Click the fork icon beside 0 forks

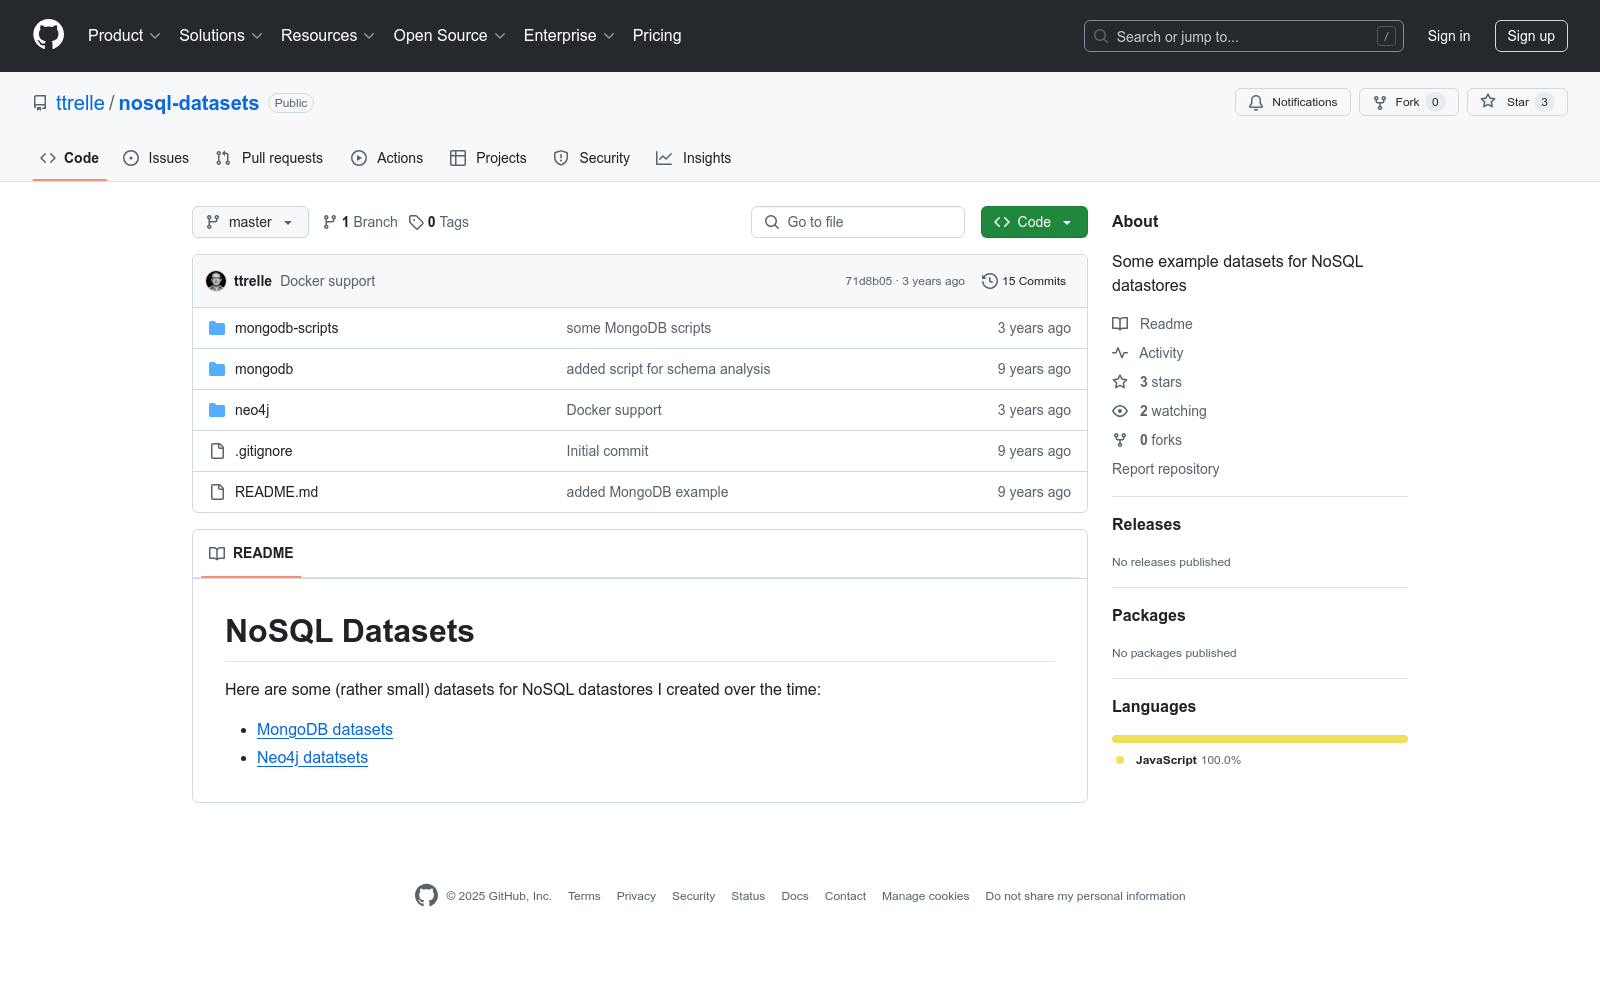click(x=1120, y=440)
